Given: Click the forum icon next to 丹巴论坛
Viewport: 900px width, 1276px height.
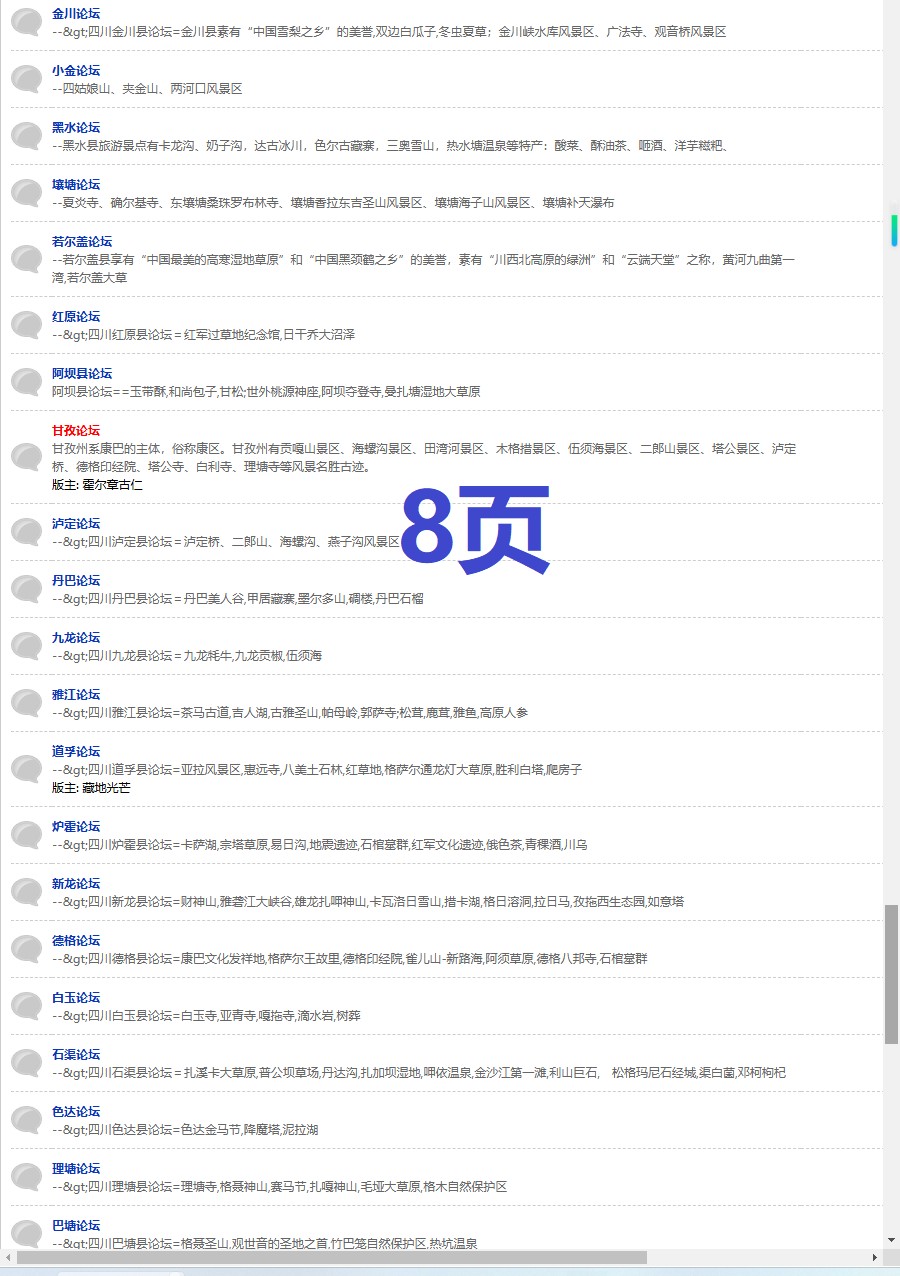Looking at the screenshot, I should point(26,590).
